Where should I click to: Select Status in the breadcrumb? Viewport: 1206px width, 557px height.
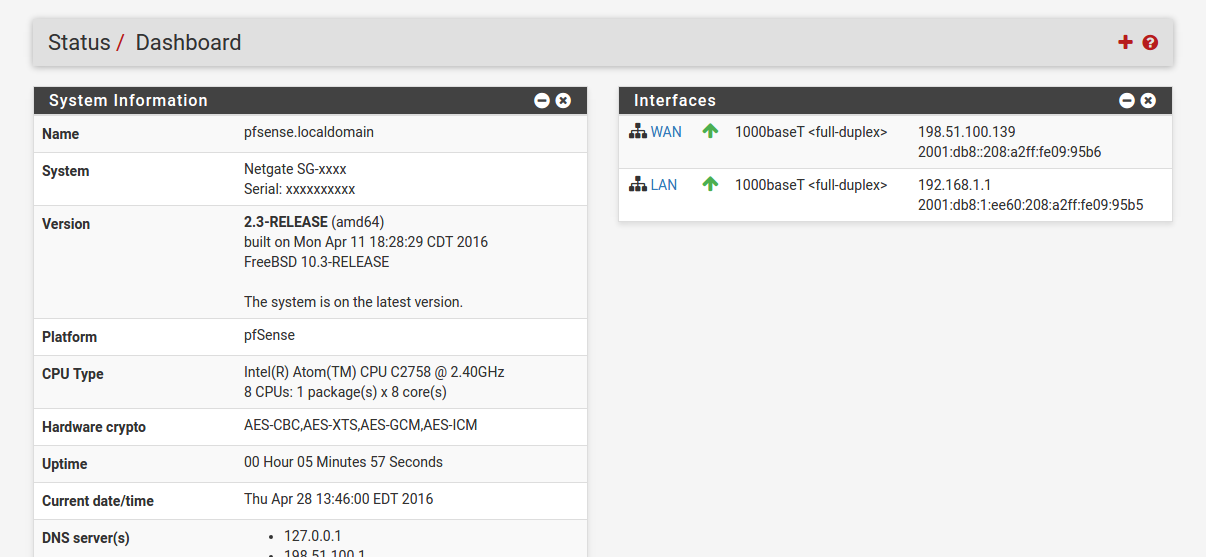tap(79, 43)
